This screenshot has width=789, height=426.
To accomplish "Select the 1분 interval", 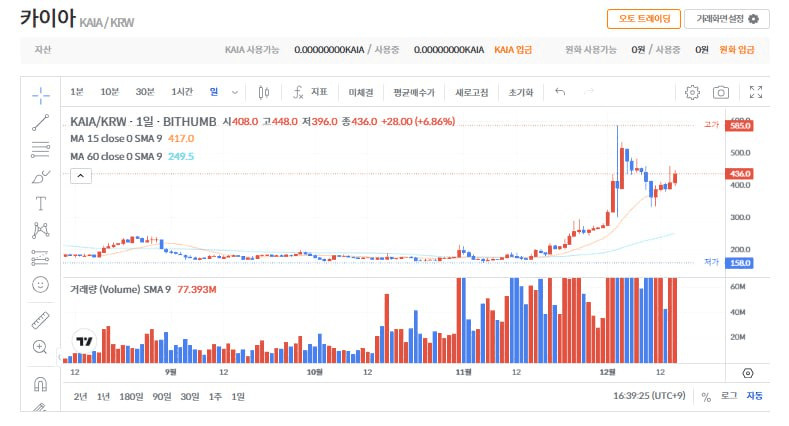I will (x=77, y=92).
